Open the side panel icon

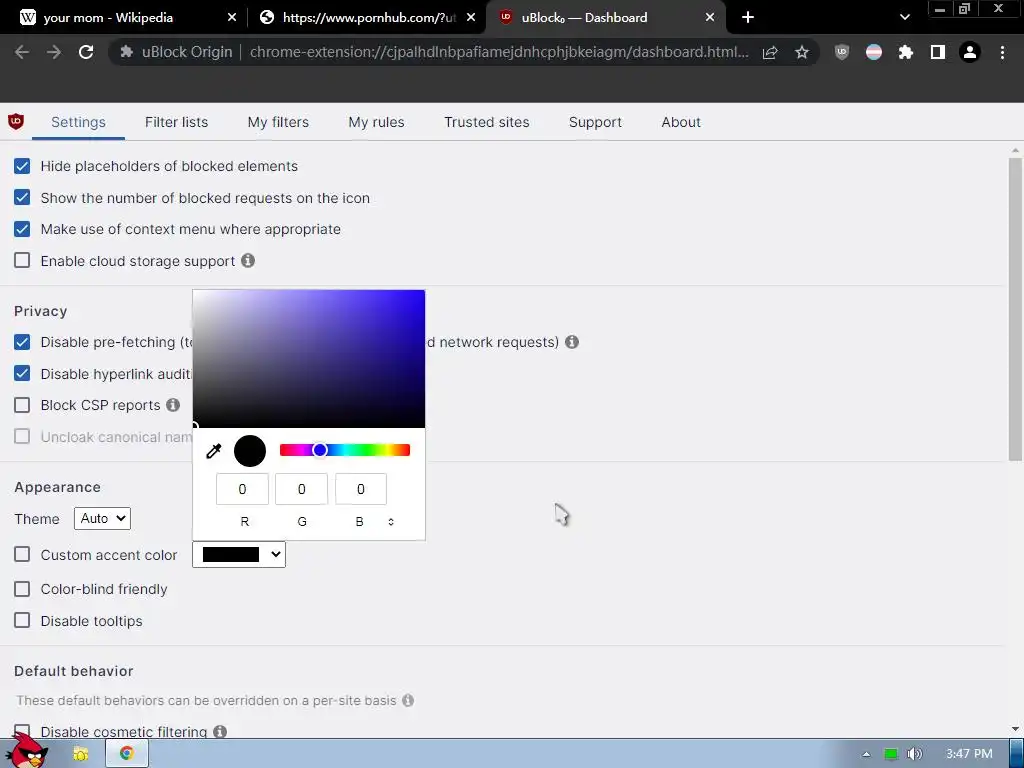pos(938,52)
